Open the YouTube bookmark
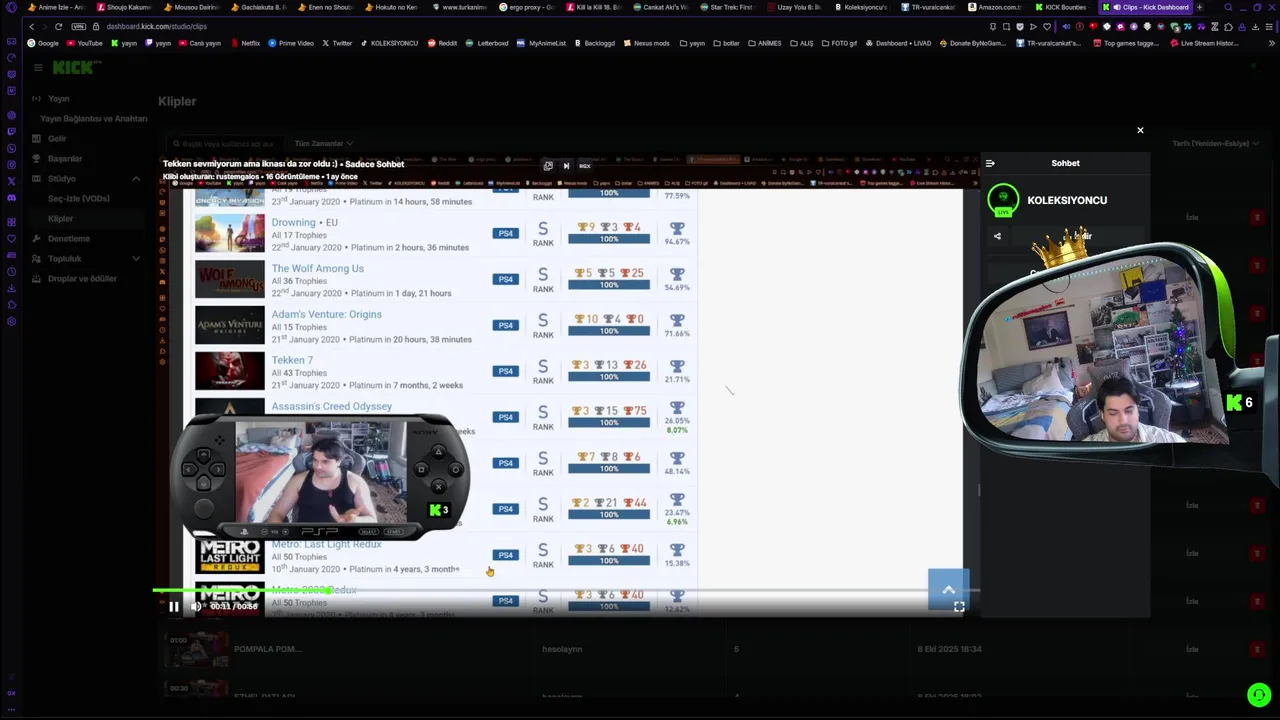This screenshot has width=1280, height=720. coord(85,44)
